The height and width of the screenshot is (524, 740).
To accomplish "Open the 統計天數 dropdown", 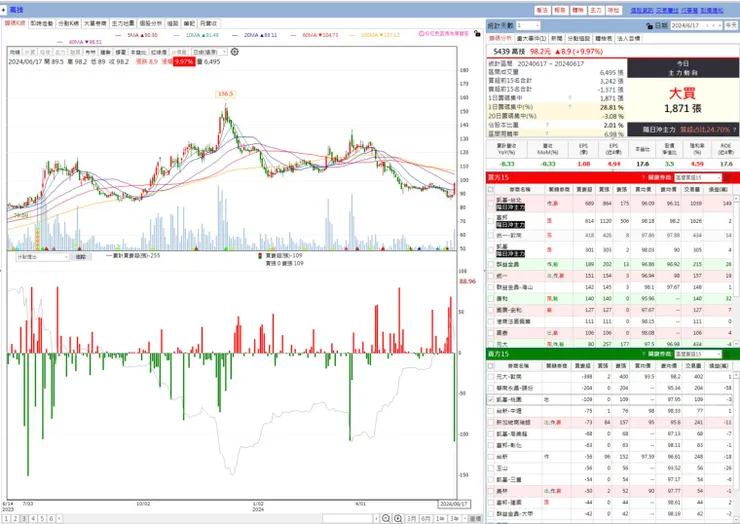I will point(528,25).
